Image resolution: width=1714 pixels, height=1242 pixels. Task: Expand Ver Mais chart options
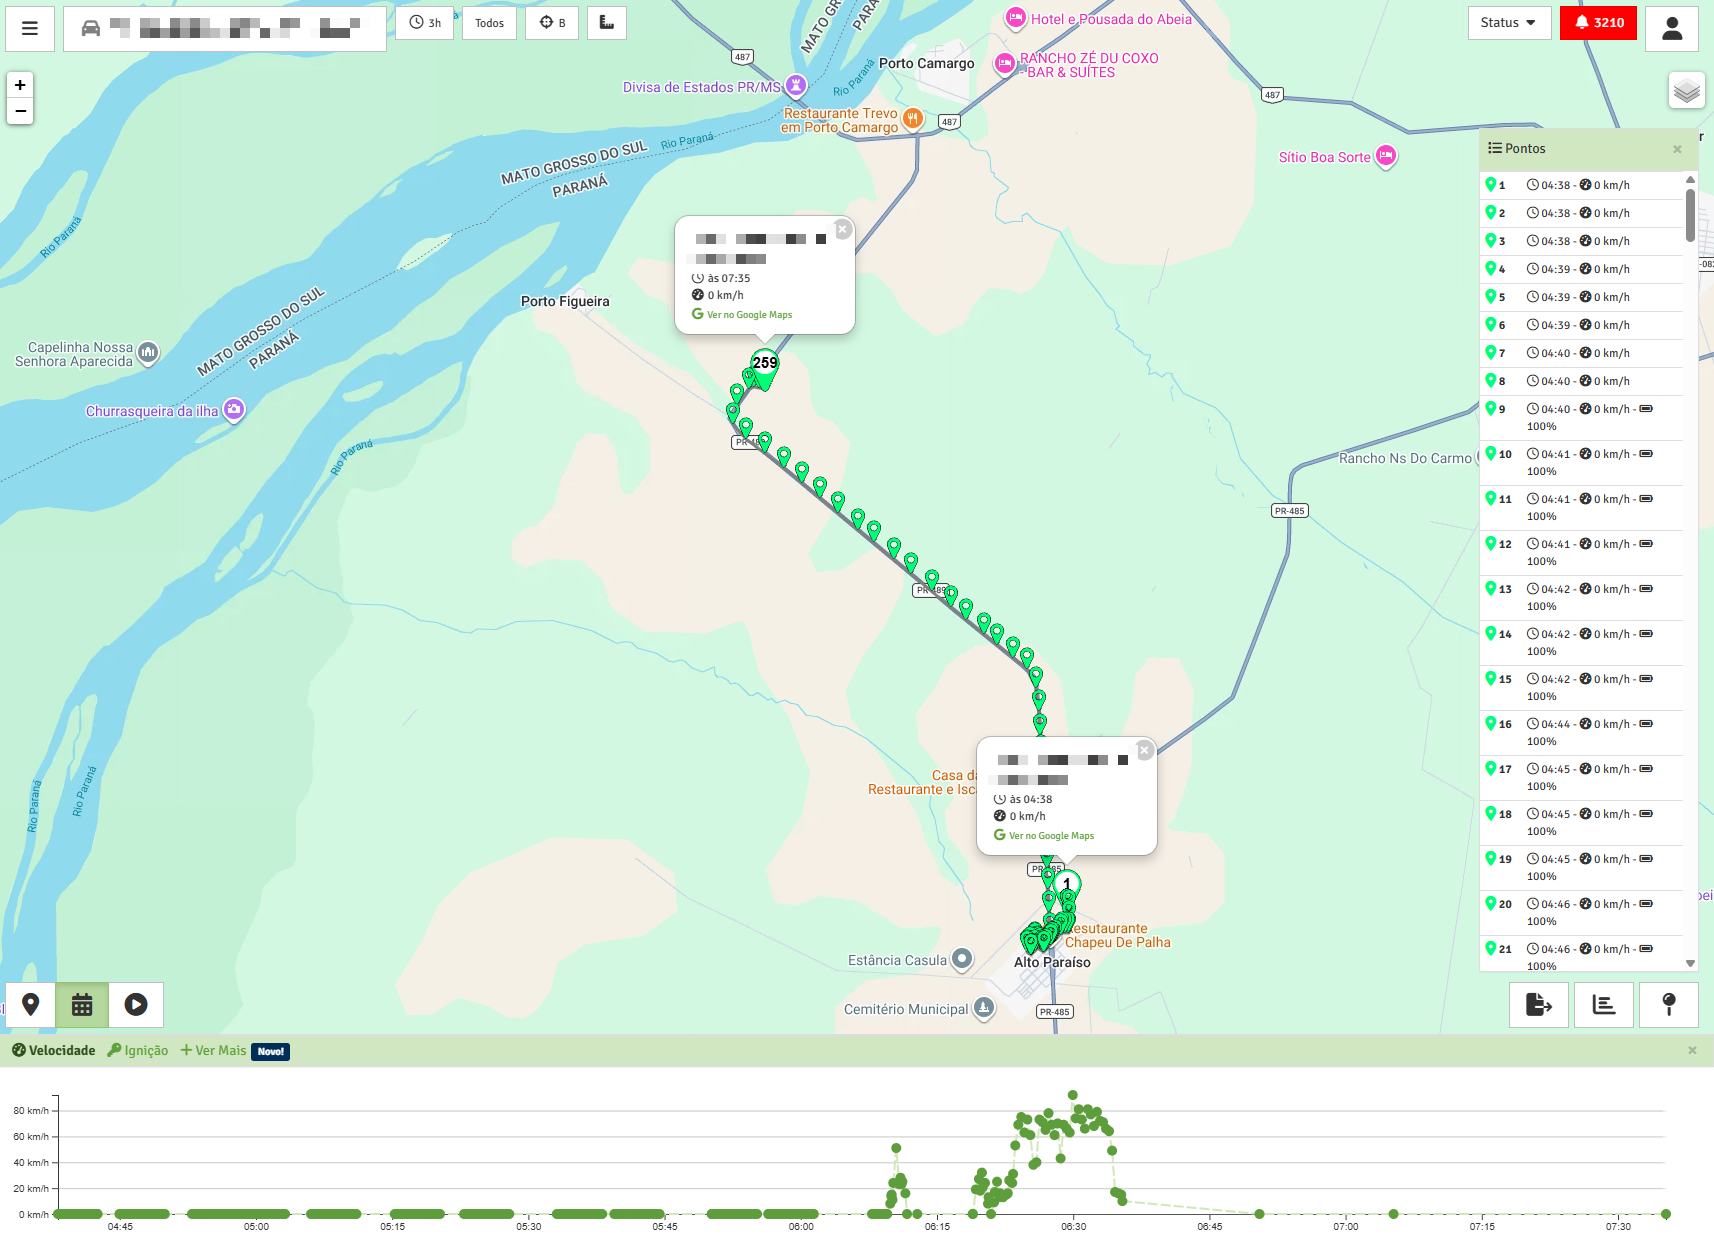(x=213, y=1050)
